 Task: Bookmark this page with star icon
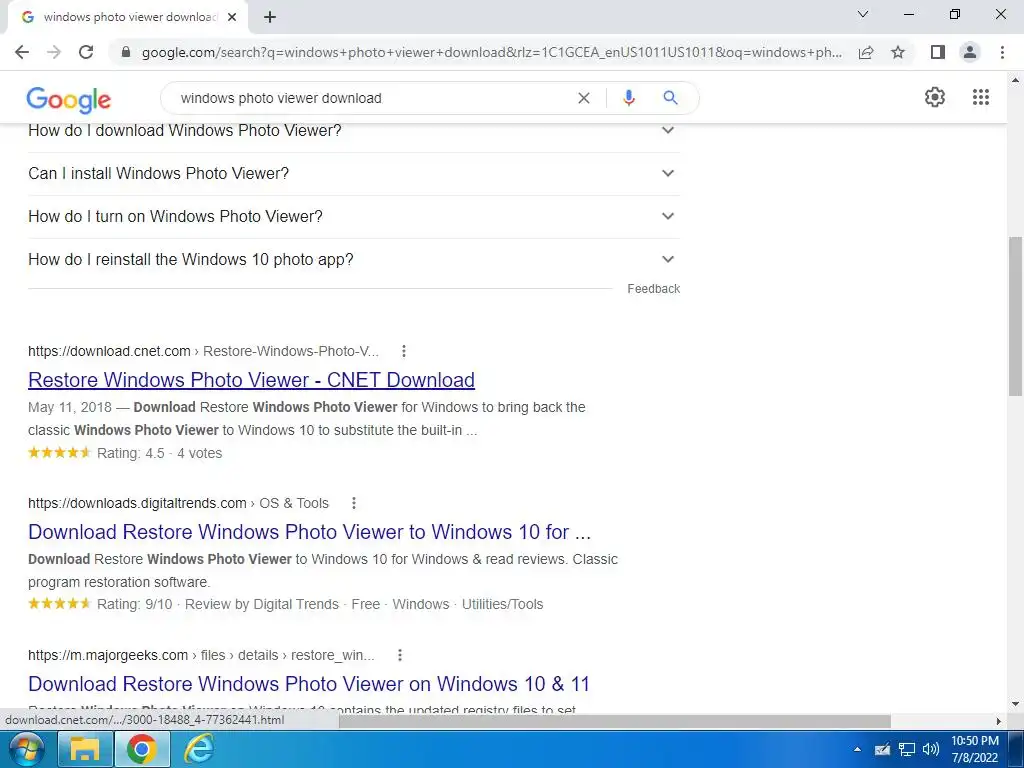898,52
